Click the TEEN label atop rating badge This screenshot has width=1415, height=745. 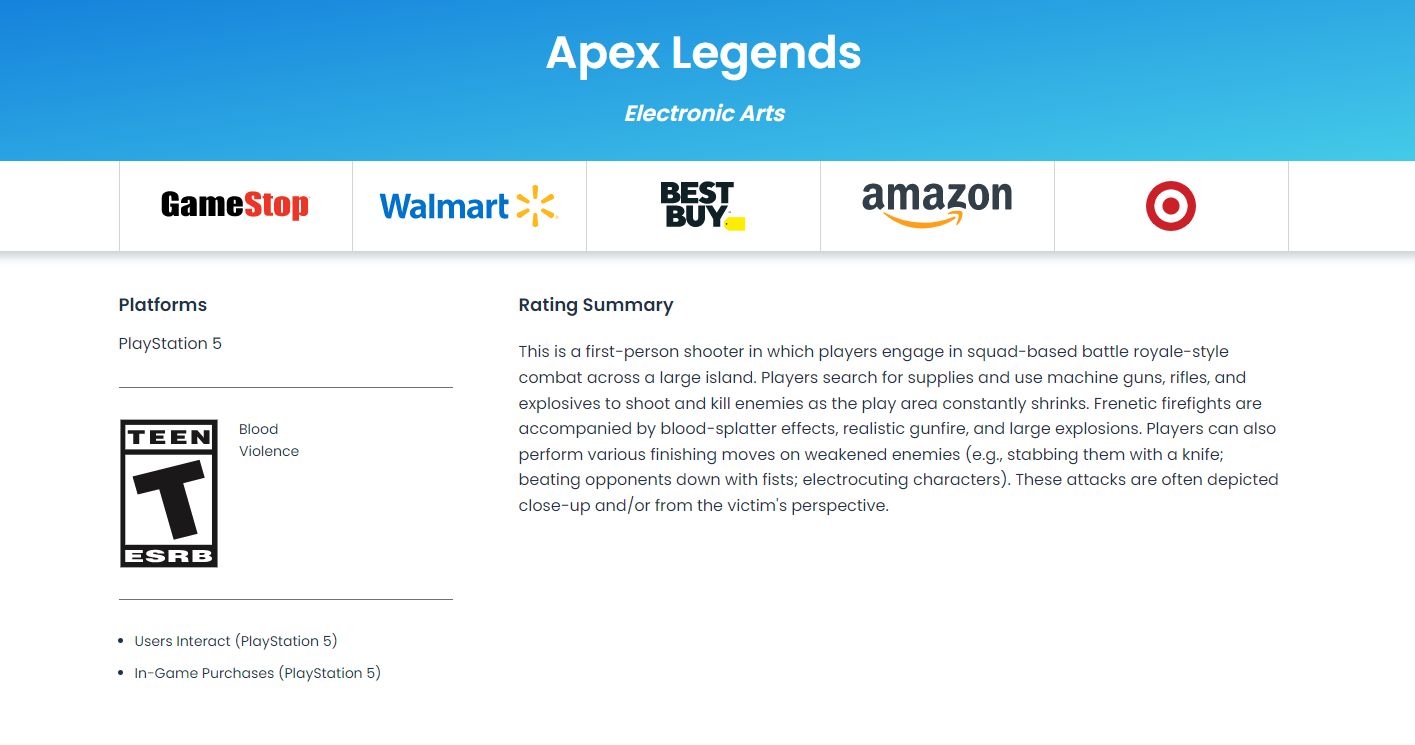coord(169,437)
